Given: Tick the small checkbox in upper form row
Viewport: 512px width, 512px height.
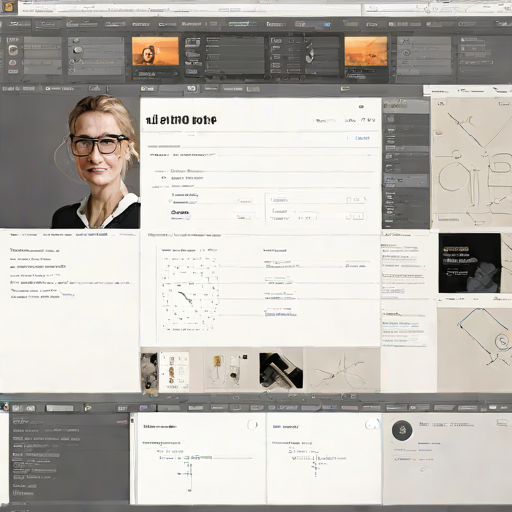Looking at the screenshot, I should (349, 200).
